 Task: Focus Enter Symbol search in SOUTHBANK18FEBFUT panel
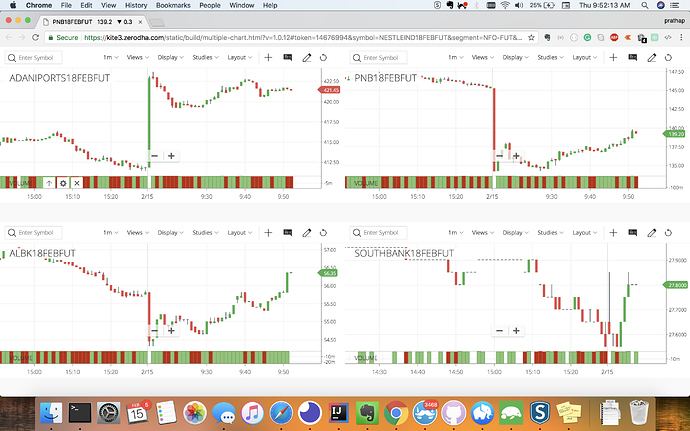[x=378, y=232]
